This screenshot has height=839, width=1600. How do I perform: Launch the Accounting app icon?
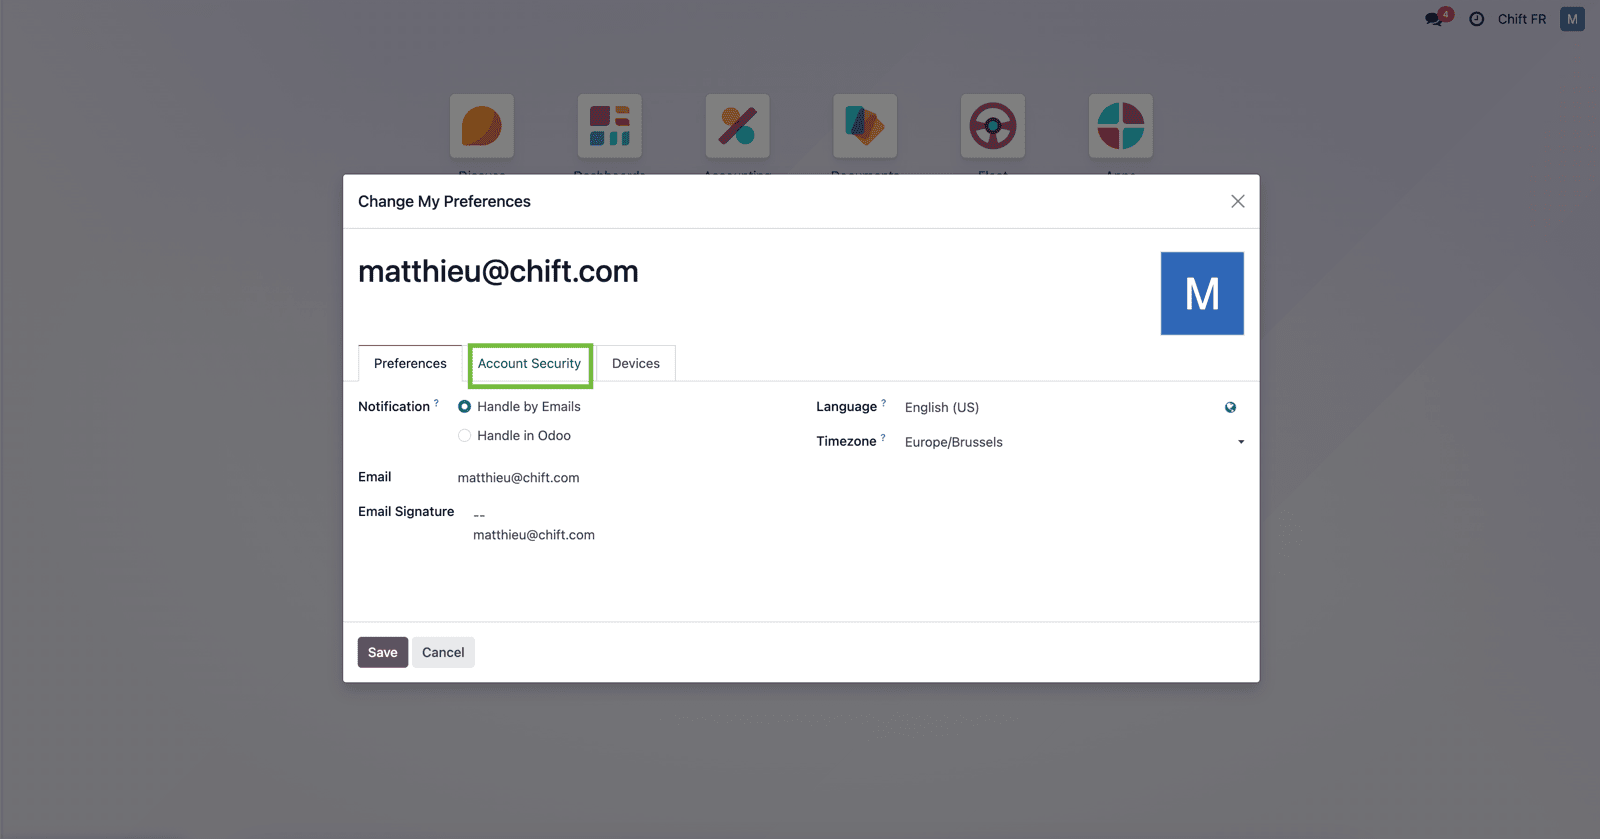coord(738,126)
